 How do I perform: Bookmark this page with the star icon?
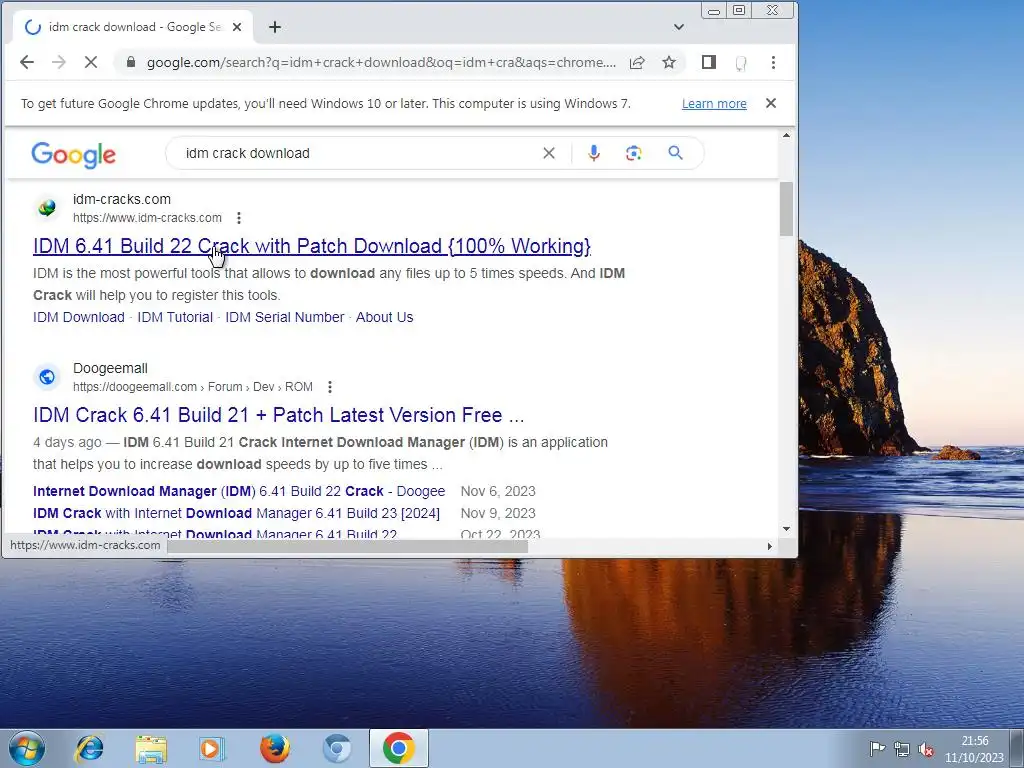tap(669, 62)
